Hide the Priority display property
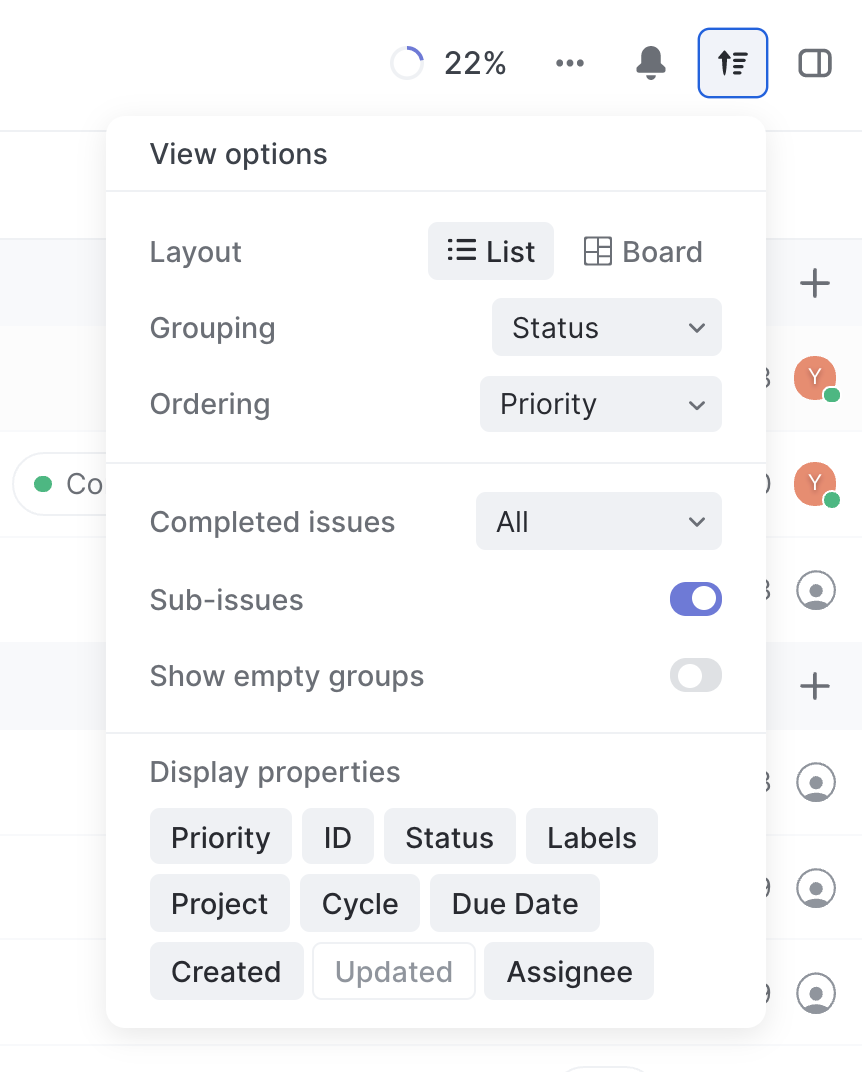 pos(221,838)
